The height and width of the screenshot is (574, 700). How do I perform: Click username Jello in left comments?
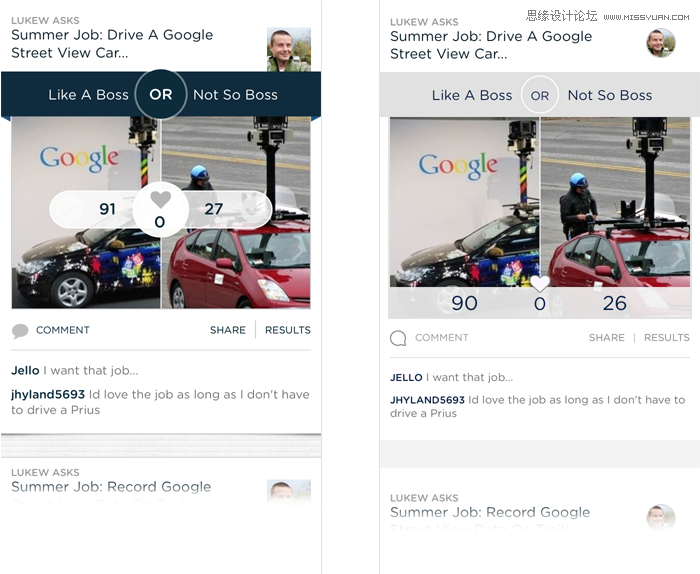click(25, 370)
